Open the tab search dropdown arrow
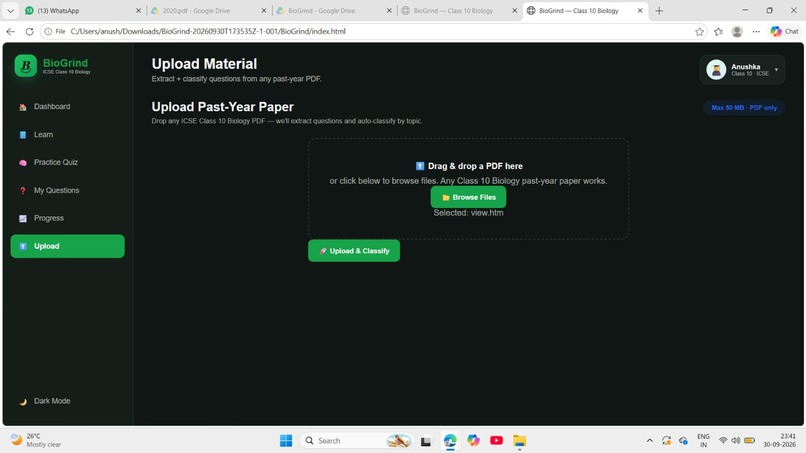The height and width of the screenshot is (453, 806). [10, 10]
